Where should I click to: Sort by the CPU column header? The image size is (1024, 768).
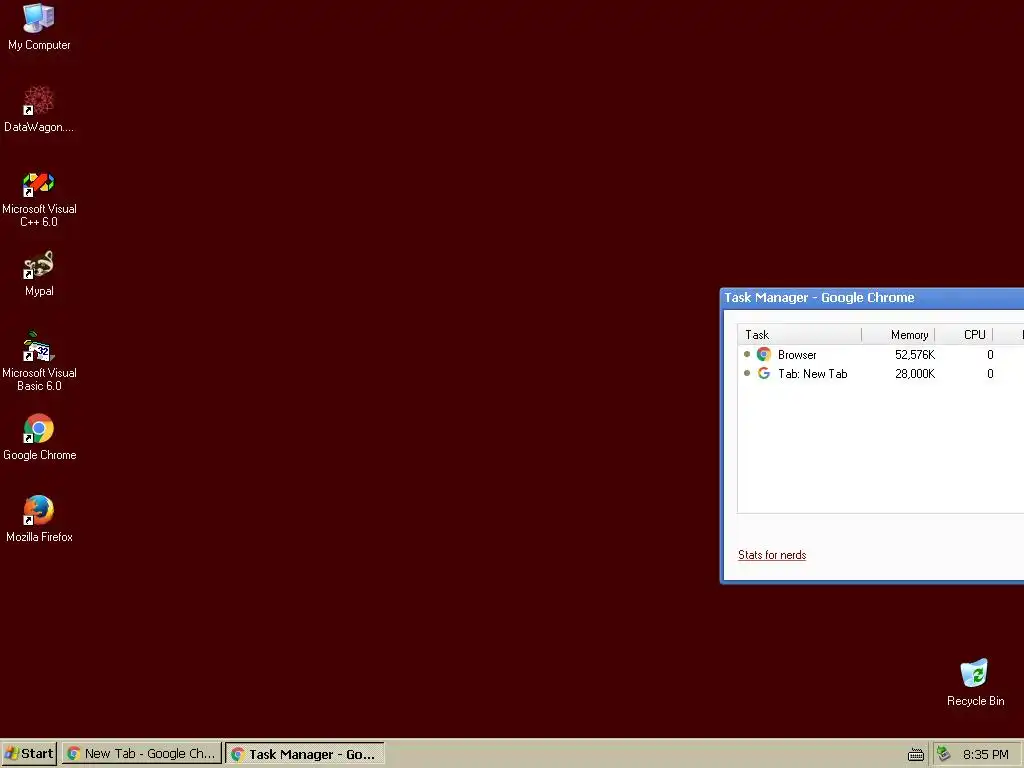pos(964,335)
